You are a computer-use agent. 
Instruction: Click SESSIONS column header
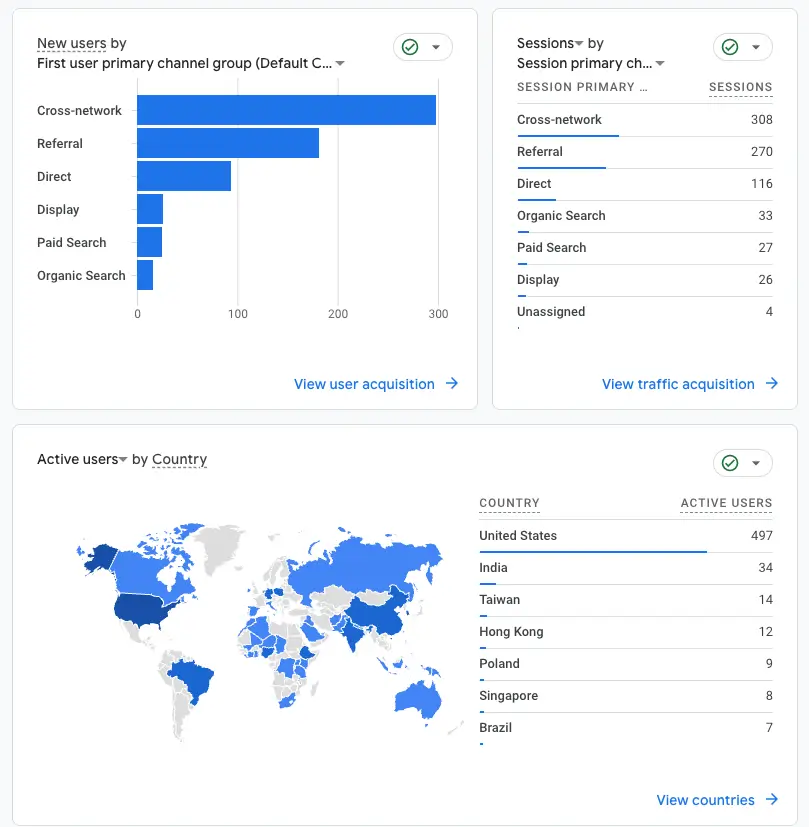pyautogui.click(x=740, y=87)
